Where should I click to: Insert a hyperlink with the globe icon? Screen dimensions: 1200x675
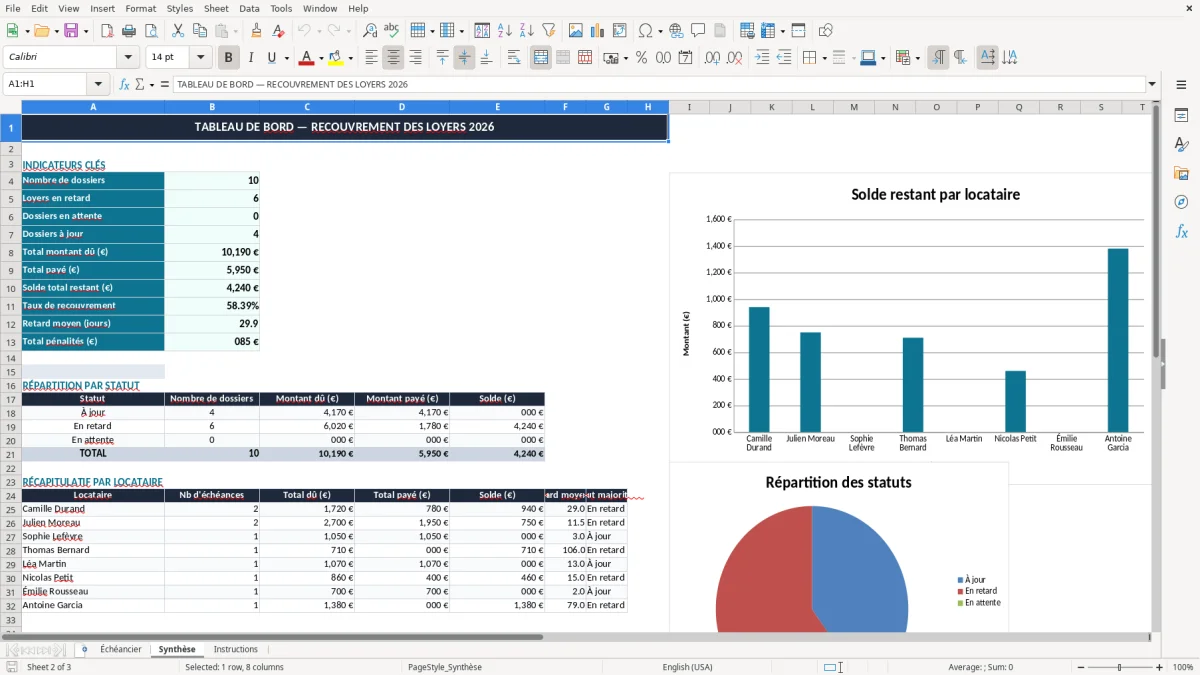click(x=676, y=31)
